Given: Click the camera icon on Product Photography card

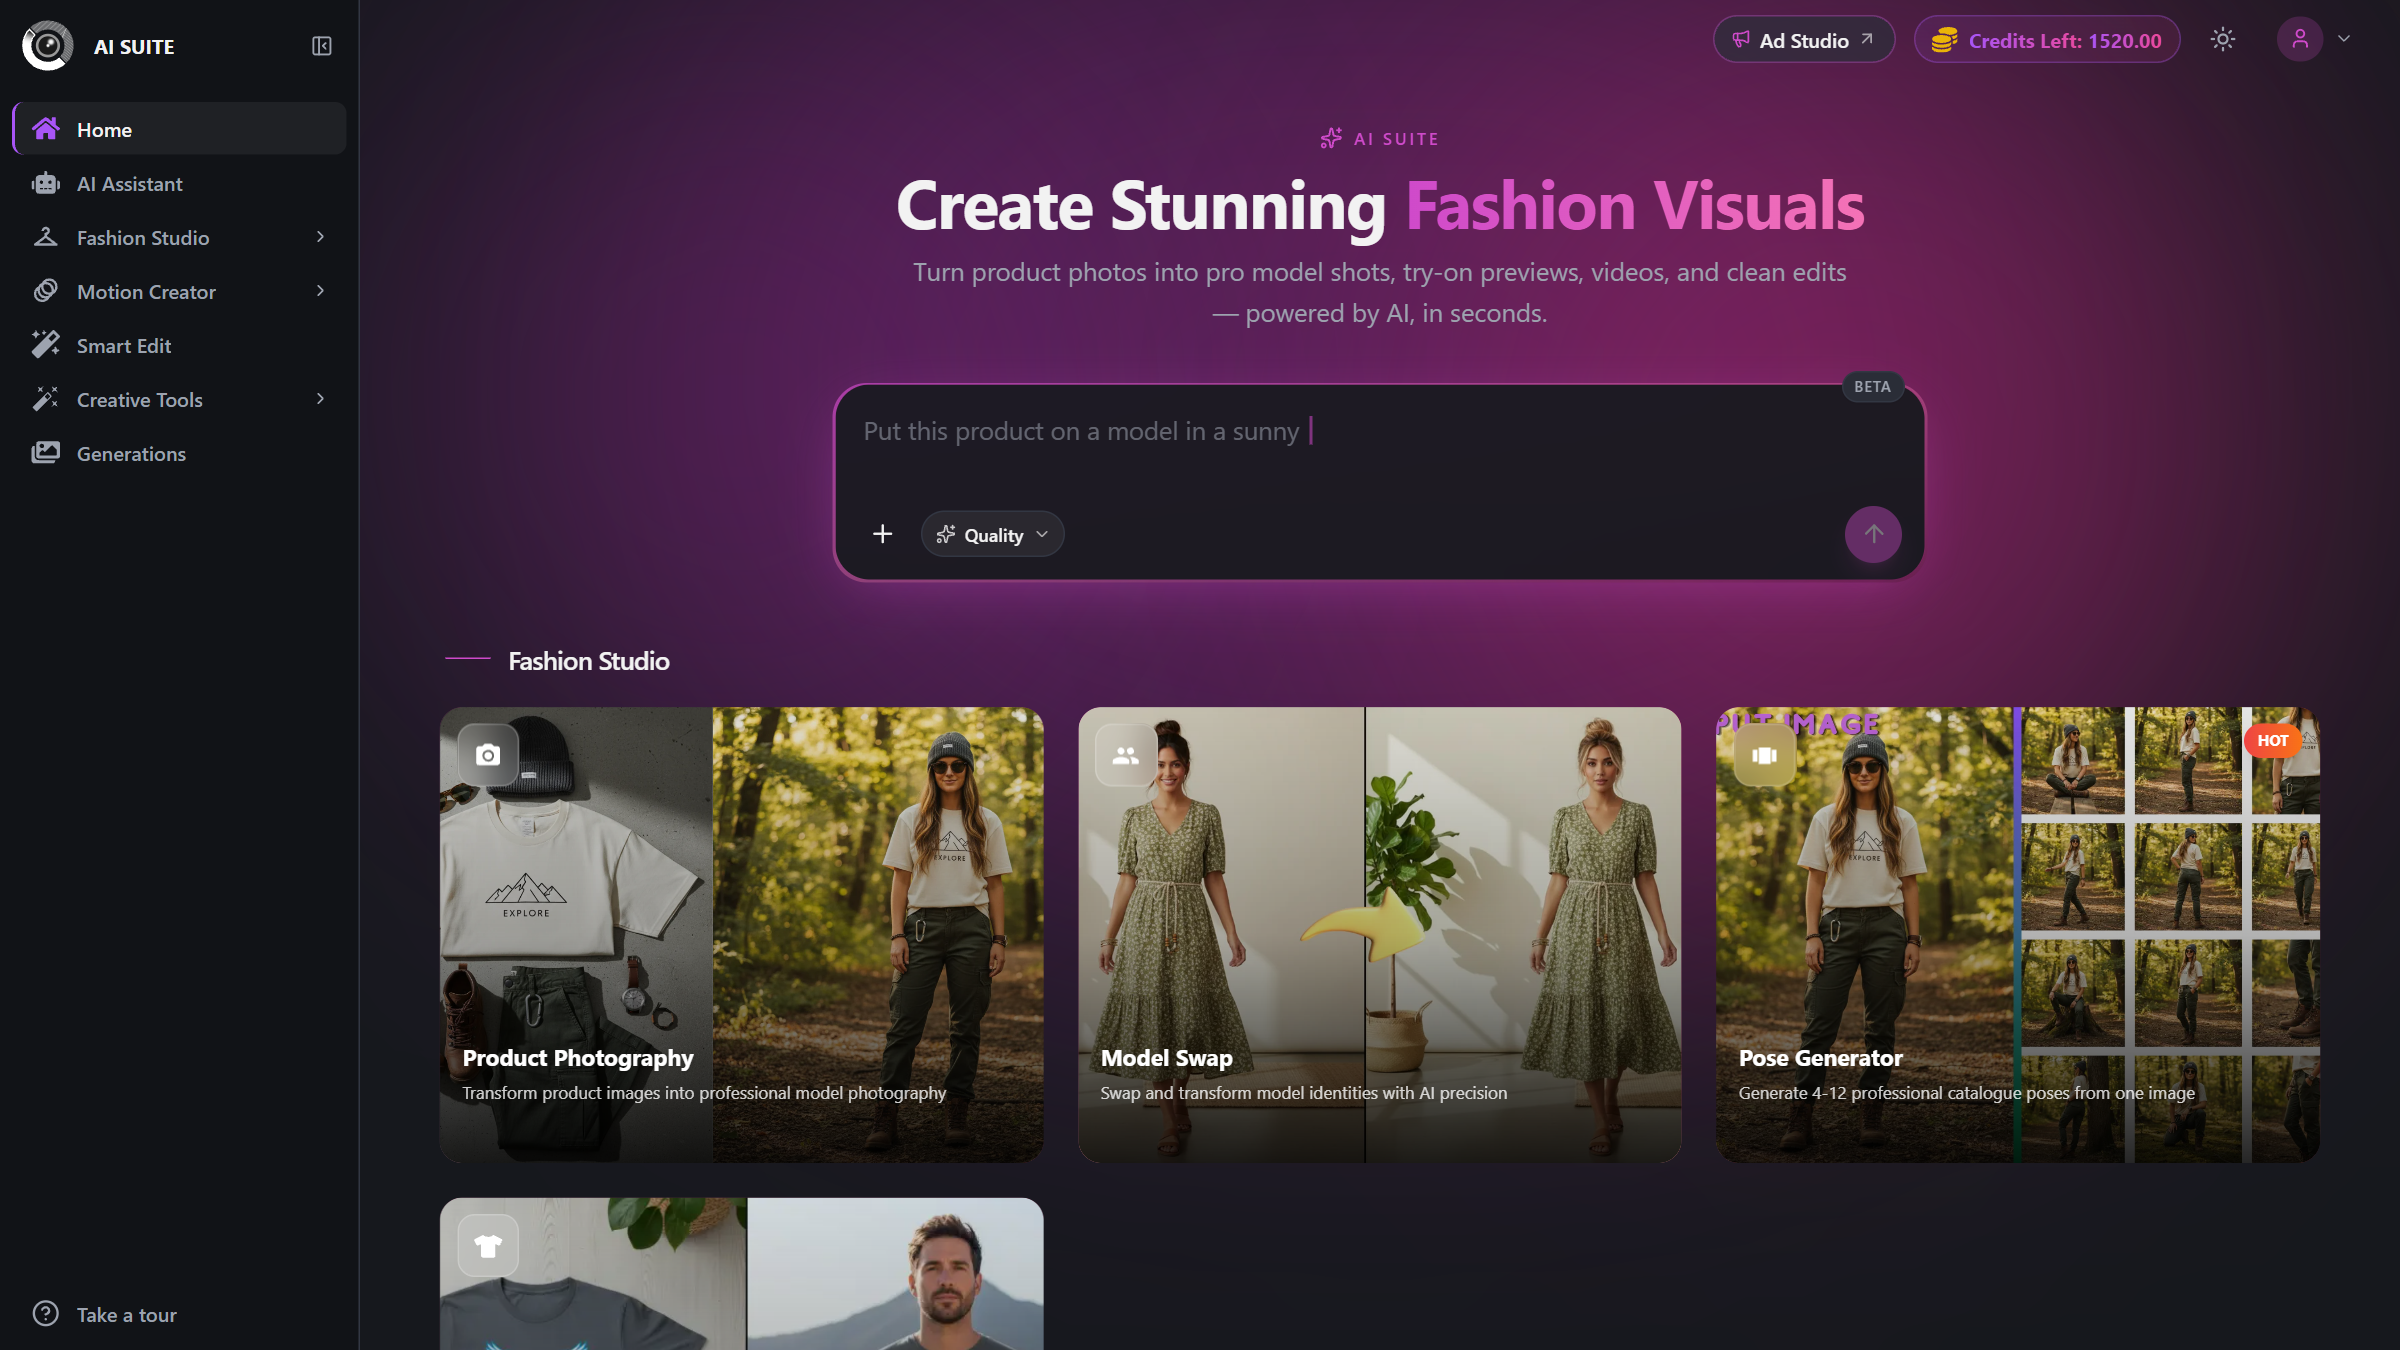Looking at the screenshot, I should 488,755.
